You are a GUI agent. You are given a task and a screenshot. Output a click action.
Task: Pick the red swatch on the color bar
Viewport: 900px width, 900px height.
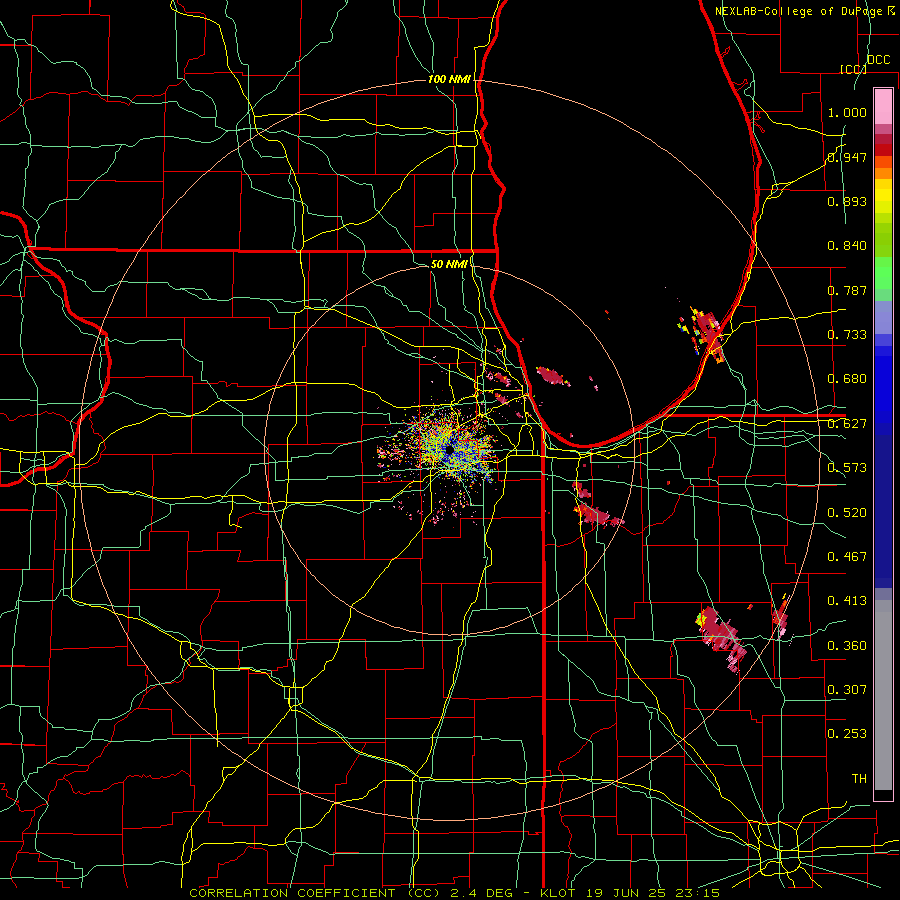[x=883, y=150]
